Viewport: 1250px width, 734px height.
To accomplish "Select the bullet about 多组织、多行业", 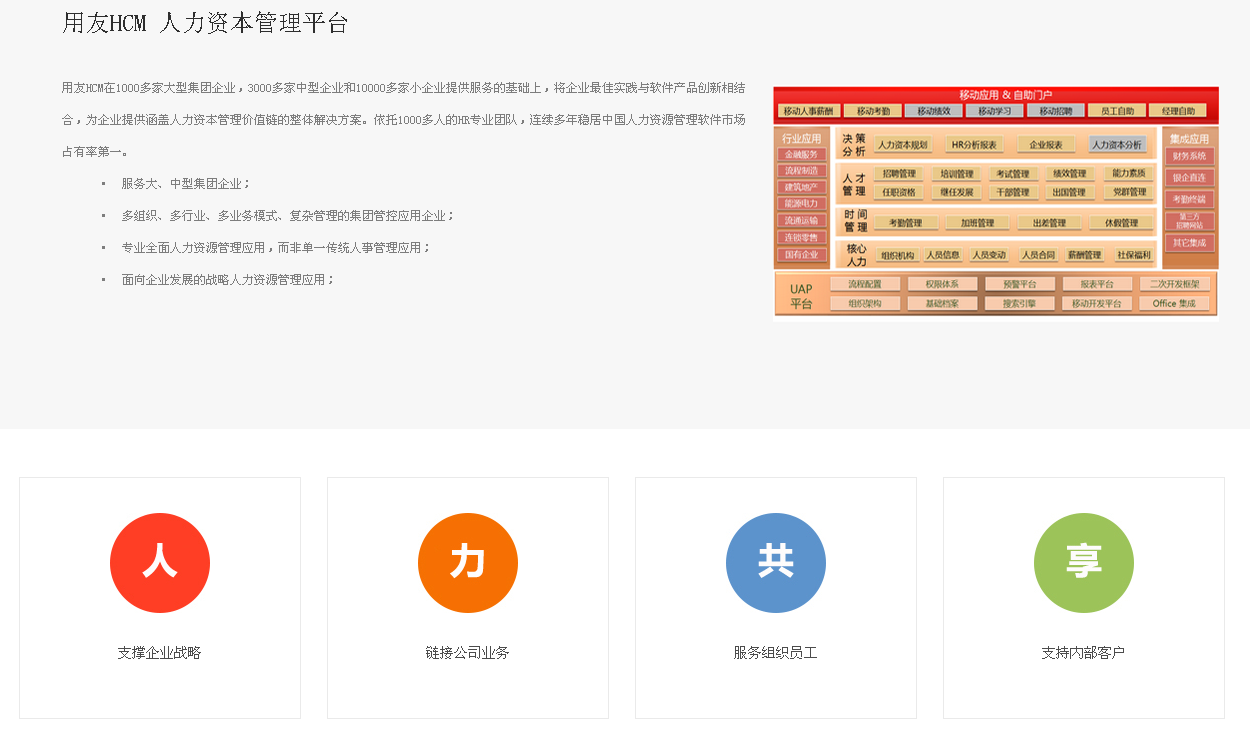I will pyautogui.click(x=287, y=216).
